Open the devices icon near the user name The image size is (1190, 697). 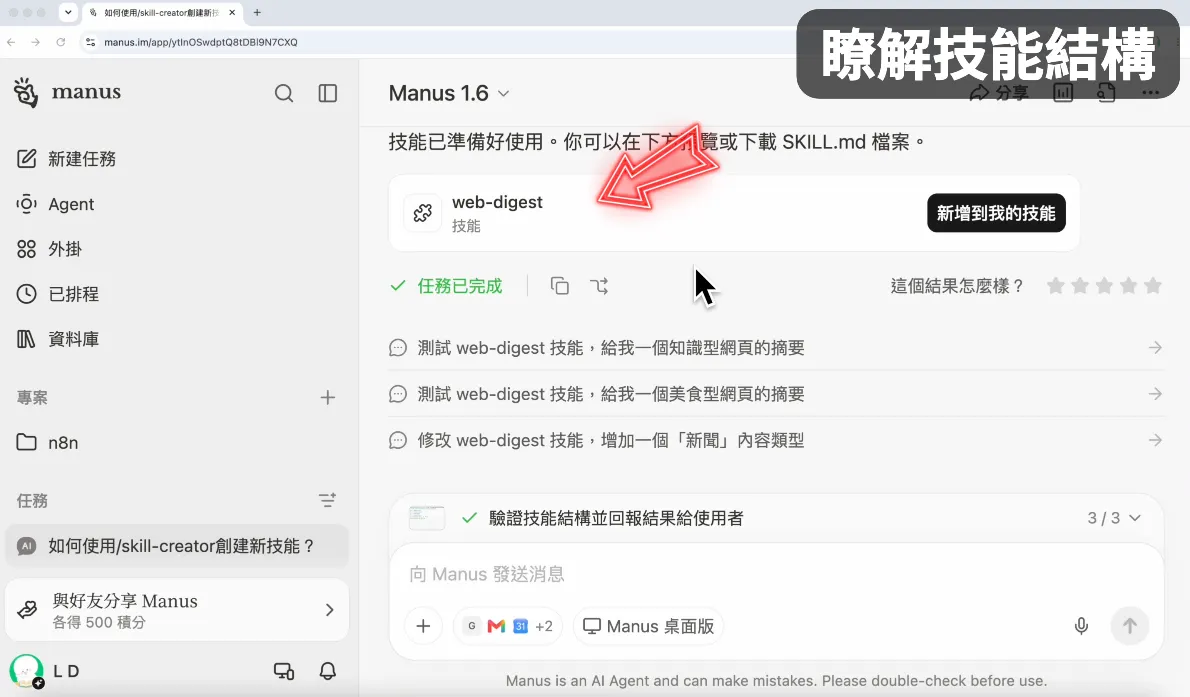pos(284,671)
